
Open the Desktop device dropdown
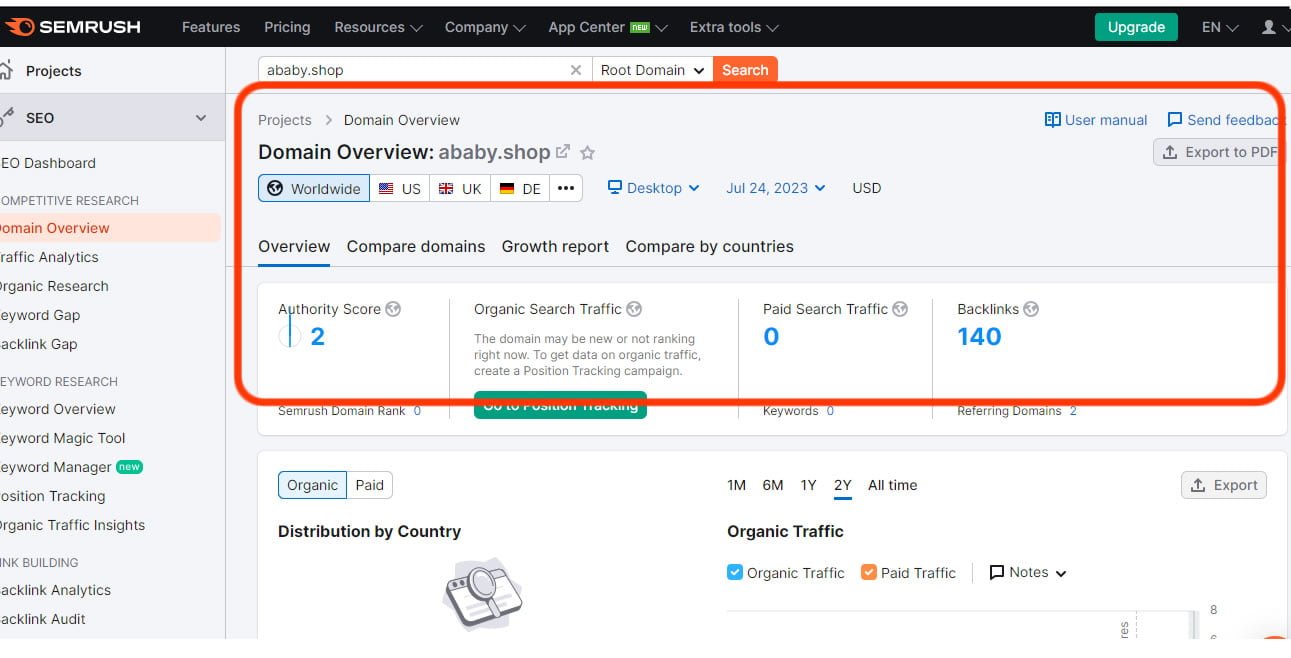coord(654,188)
